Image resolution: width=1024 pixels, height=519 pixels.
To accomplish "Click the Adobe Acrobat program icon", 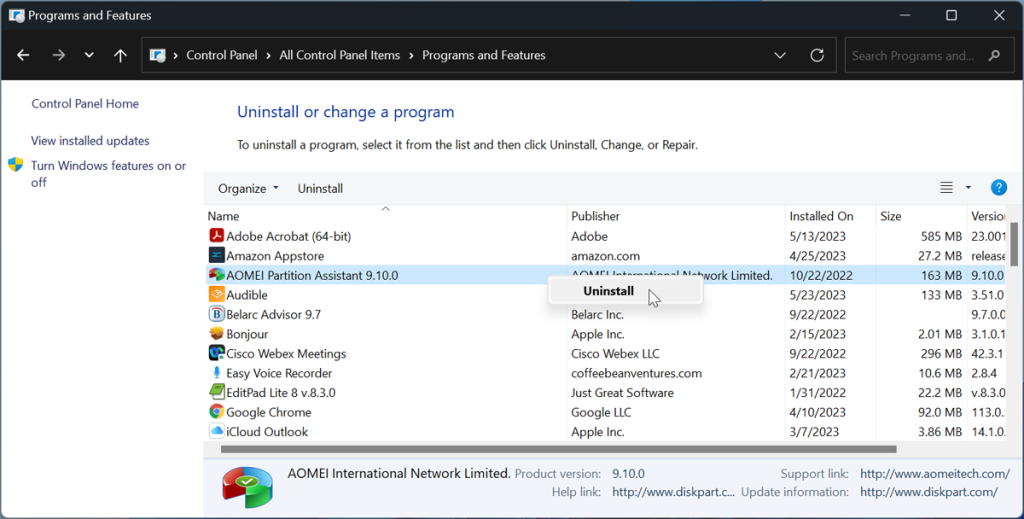I will point(216,235).
